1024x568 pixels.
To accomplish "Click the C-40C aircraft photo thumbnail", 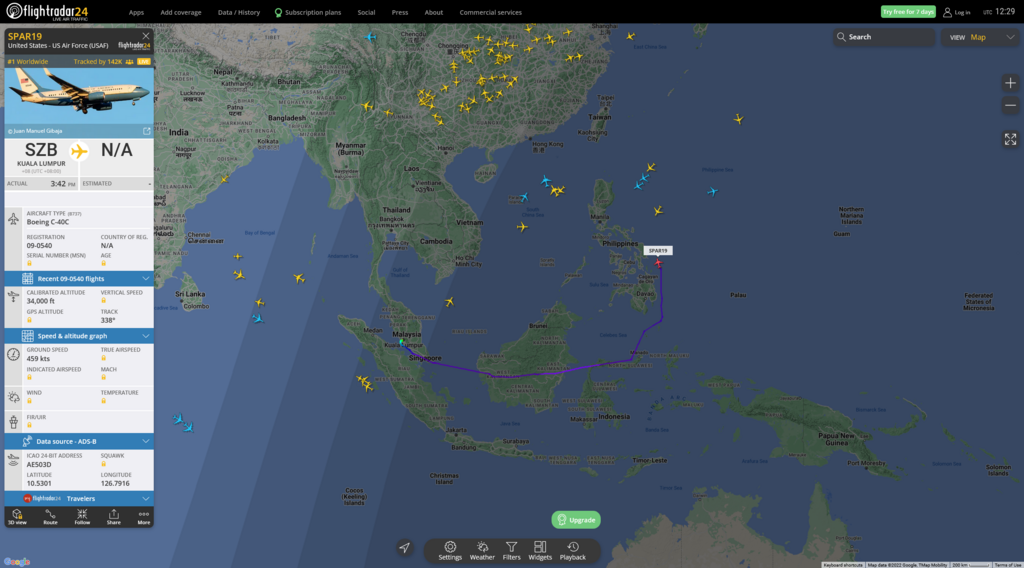I will [x=79, y=96].
